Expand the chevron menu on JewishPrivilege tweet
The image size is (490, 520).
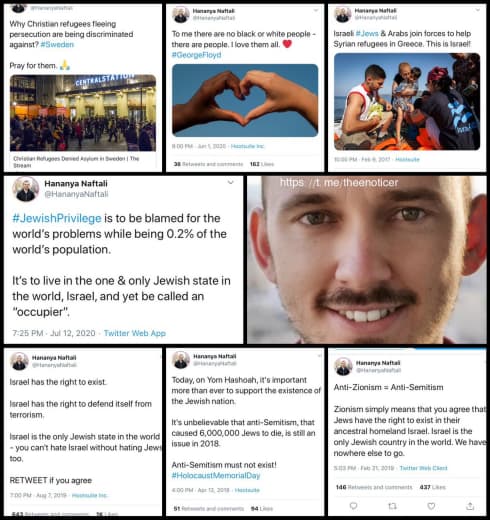[230, 182]
